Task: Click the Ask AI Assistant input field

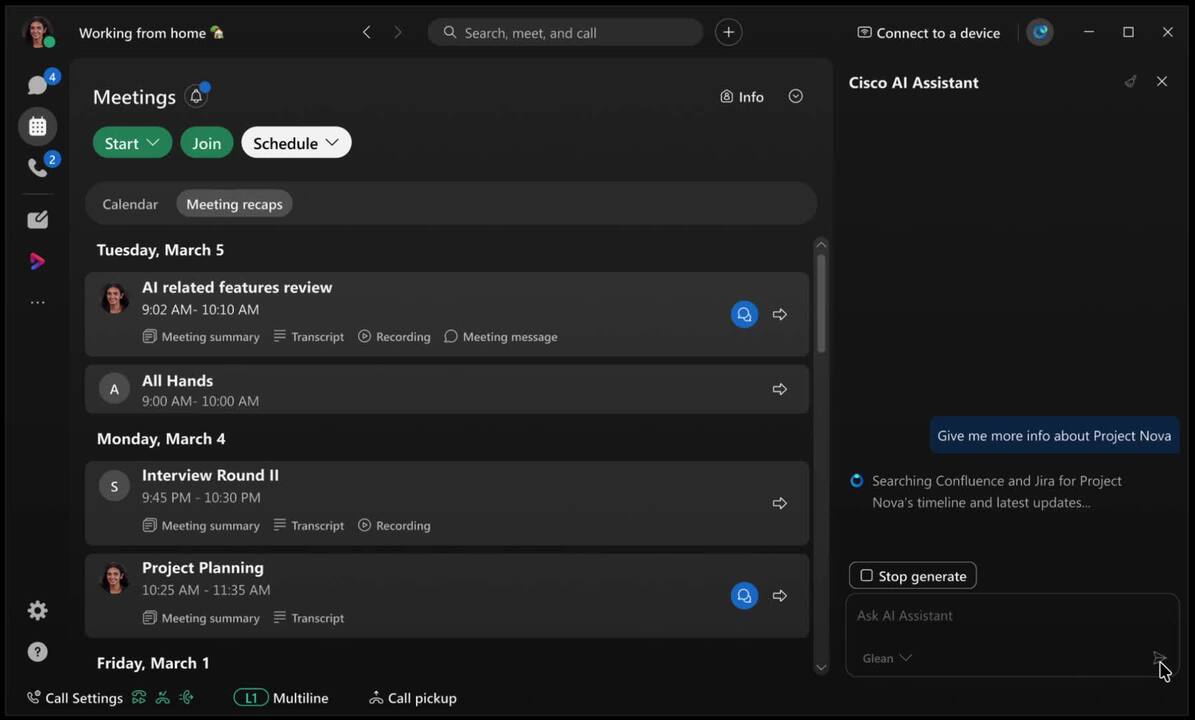Action: point(1000,616)
